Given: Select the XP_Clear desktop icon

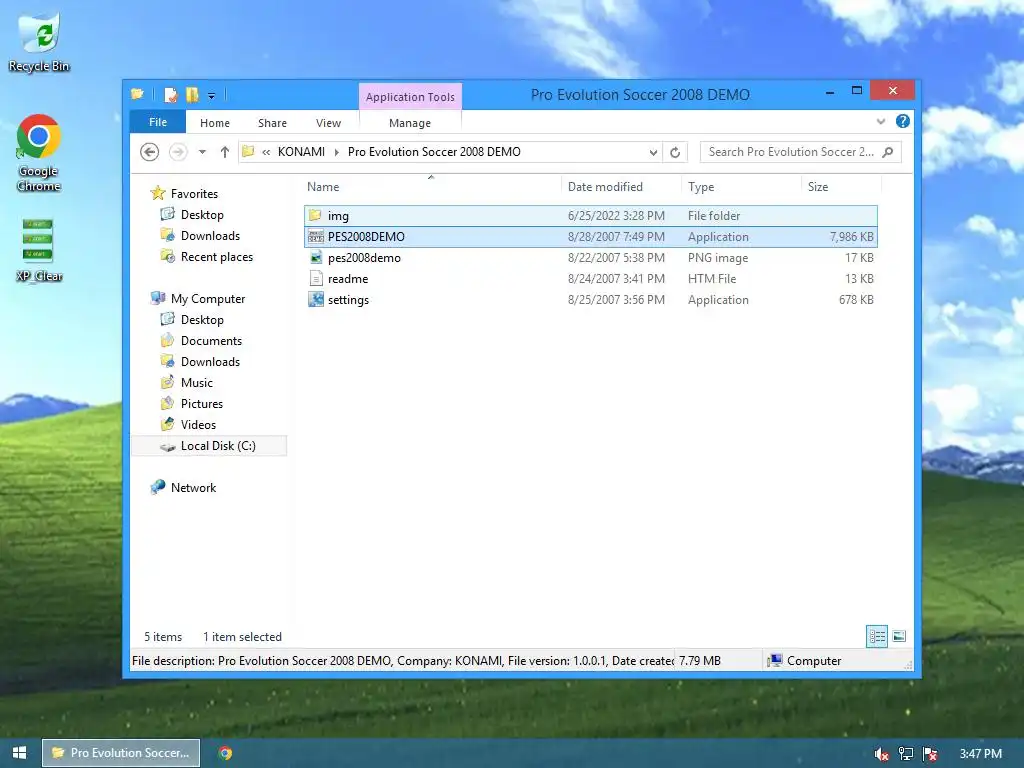Looking at the screenshot, I should (x=39, y=251).
